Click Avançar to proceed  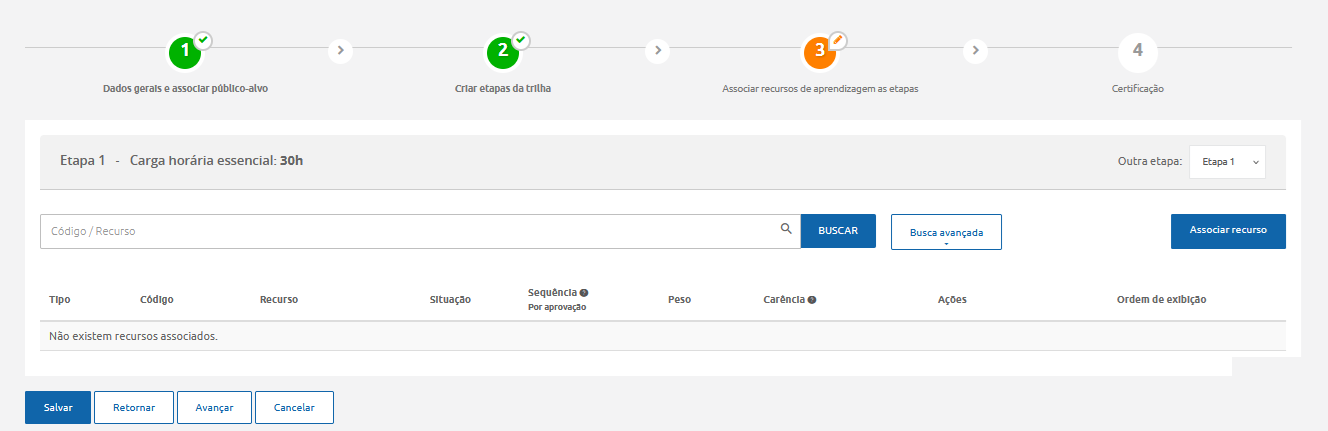point(214,408)
